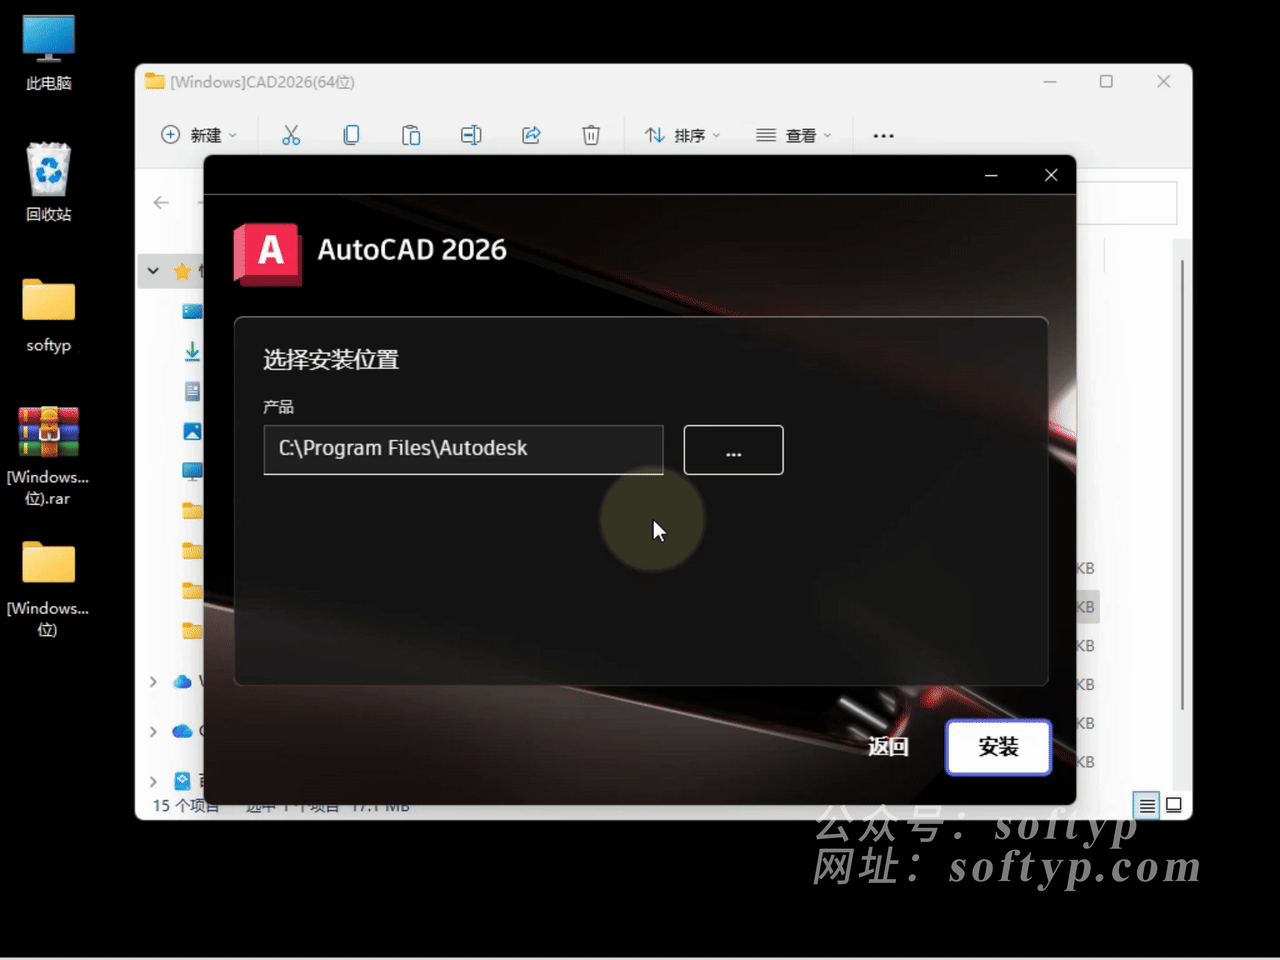Open the 查看 view menu
The width and height of the screenshot is (1280, 960).
pyautogui.click(x=794, y=135)
